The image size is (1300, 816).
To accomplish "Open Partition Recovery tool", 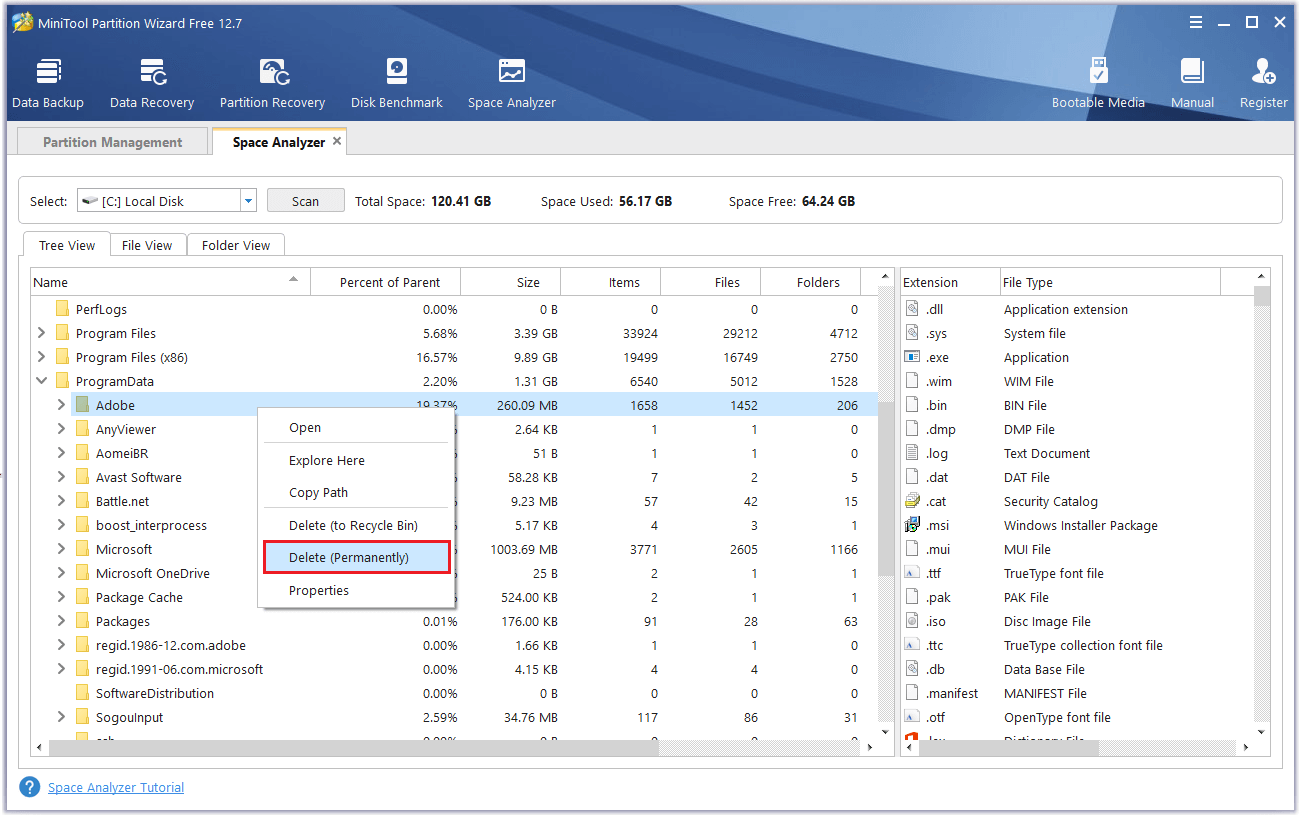I will 272,83.
